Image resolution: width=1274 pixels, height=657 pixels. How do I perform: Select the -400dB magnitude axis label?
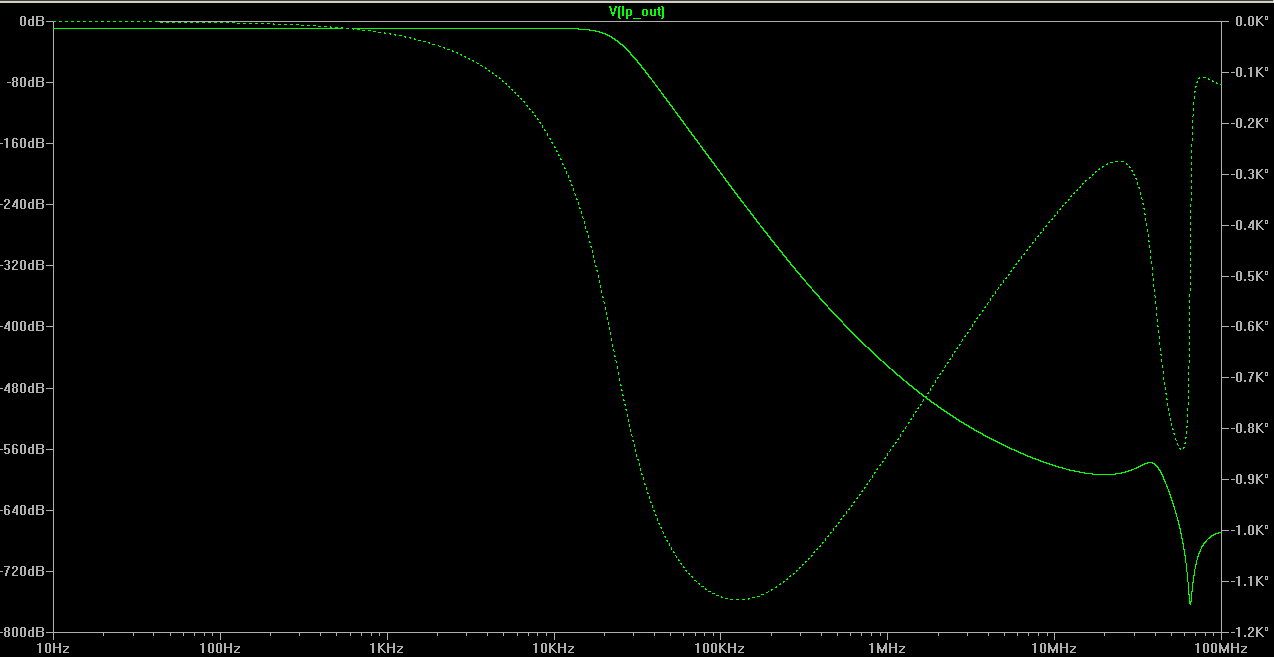pos(22,326)
